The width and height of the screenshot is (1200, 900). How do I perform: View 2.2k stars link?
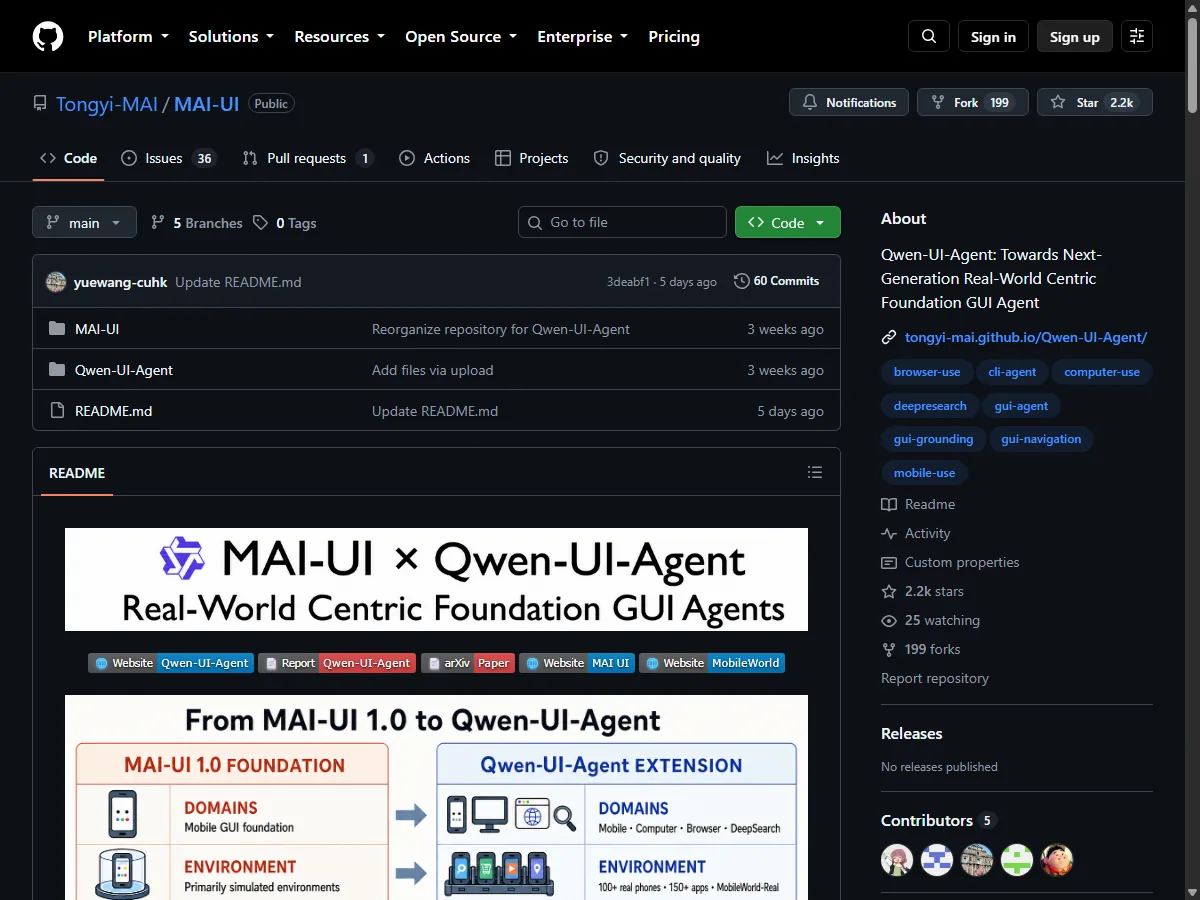(923, 591)
